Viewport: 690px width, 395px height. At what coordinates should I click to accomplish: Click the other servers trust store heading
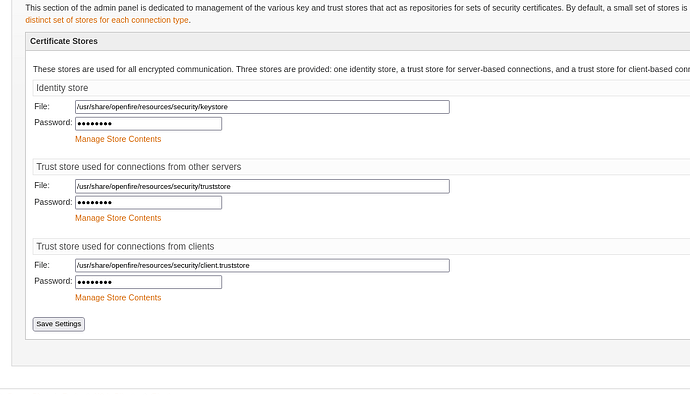(x=139, y=167)
